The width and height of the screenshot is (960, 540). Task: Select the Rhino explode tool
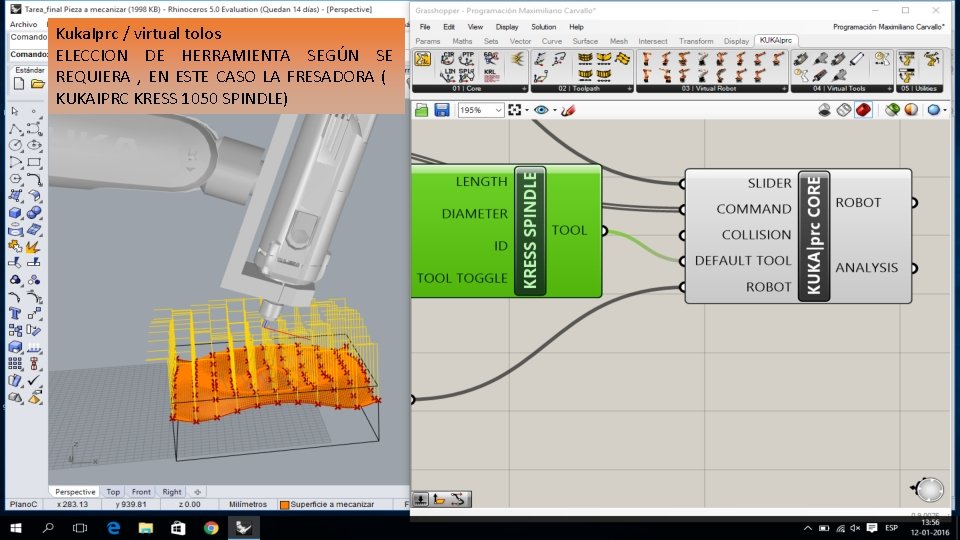click(32, 247)
